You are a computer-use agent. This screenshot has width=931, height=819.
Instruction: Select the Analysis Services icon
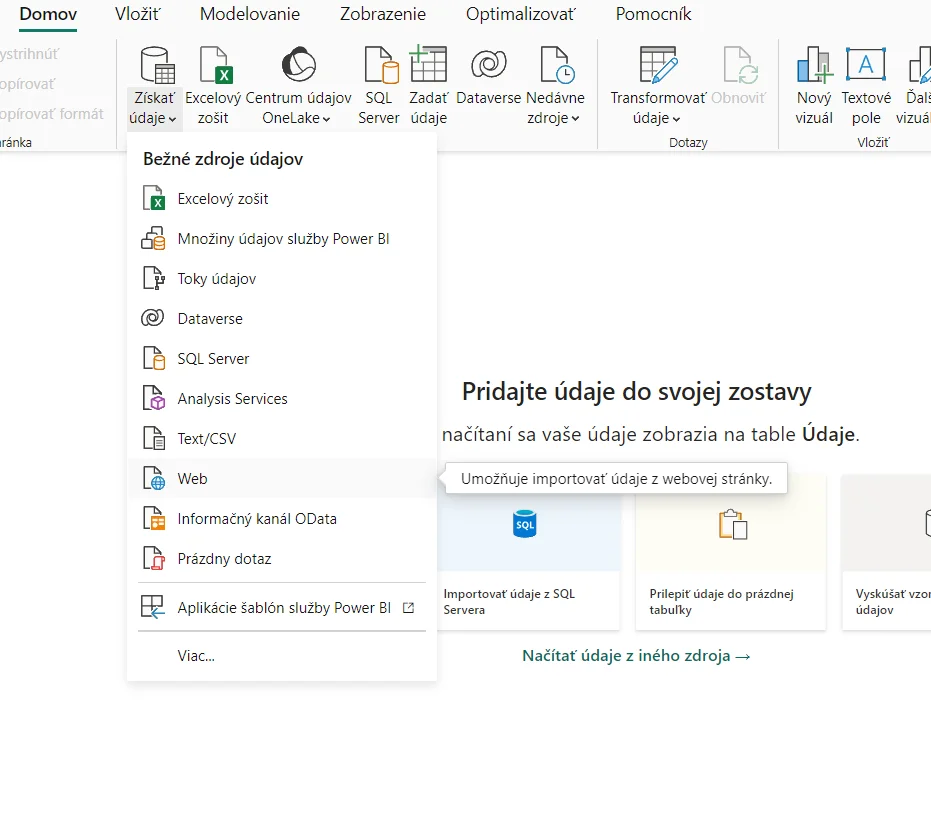tap(154, 398)
